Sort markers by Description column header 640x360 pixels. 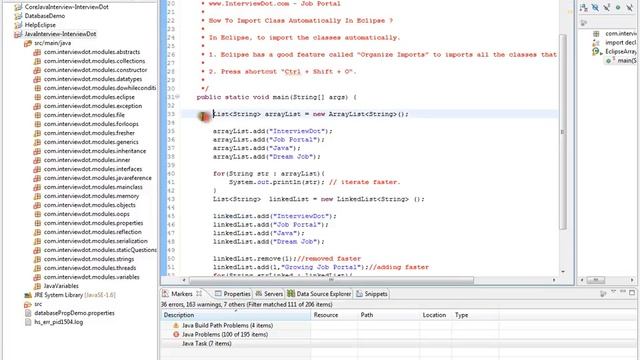[236, 315]
